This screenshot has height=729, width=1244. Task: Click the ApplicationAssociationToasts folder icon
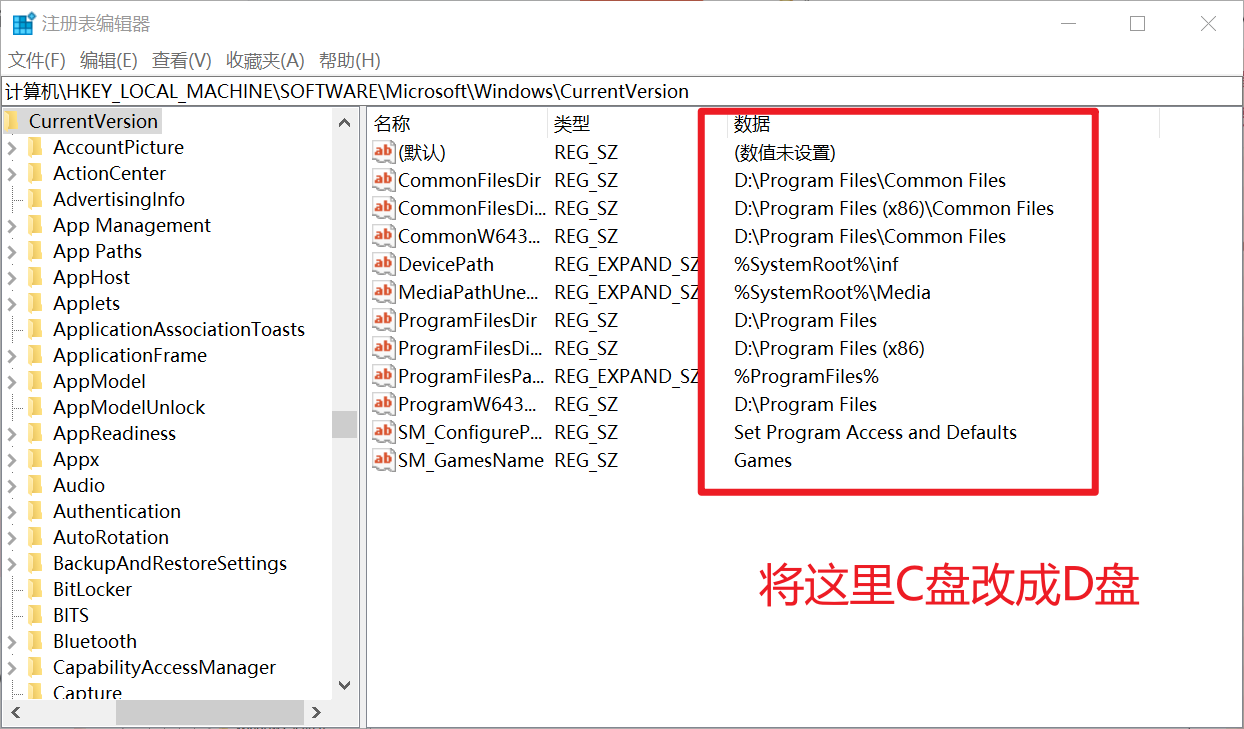click(x=36, y=329)
